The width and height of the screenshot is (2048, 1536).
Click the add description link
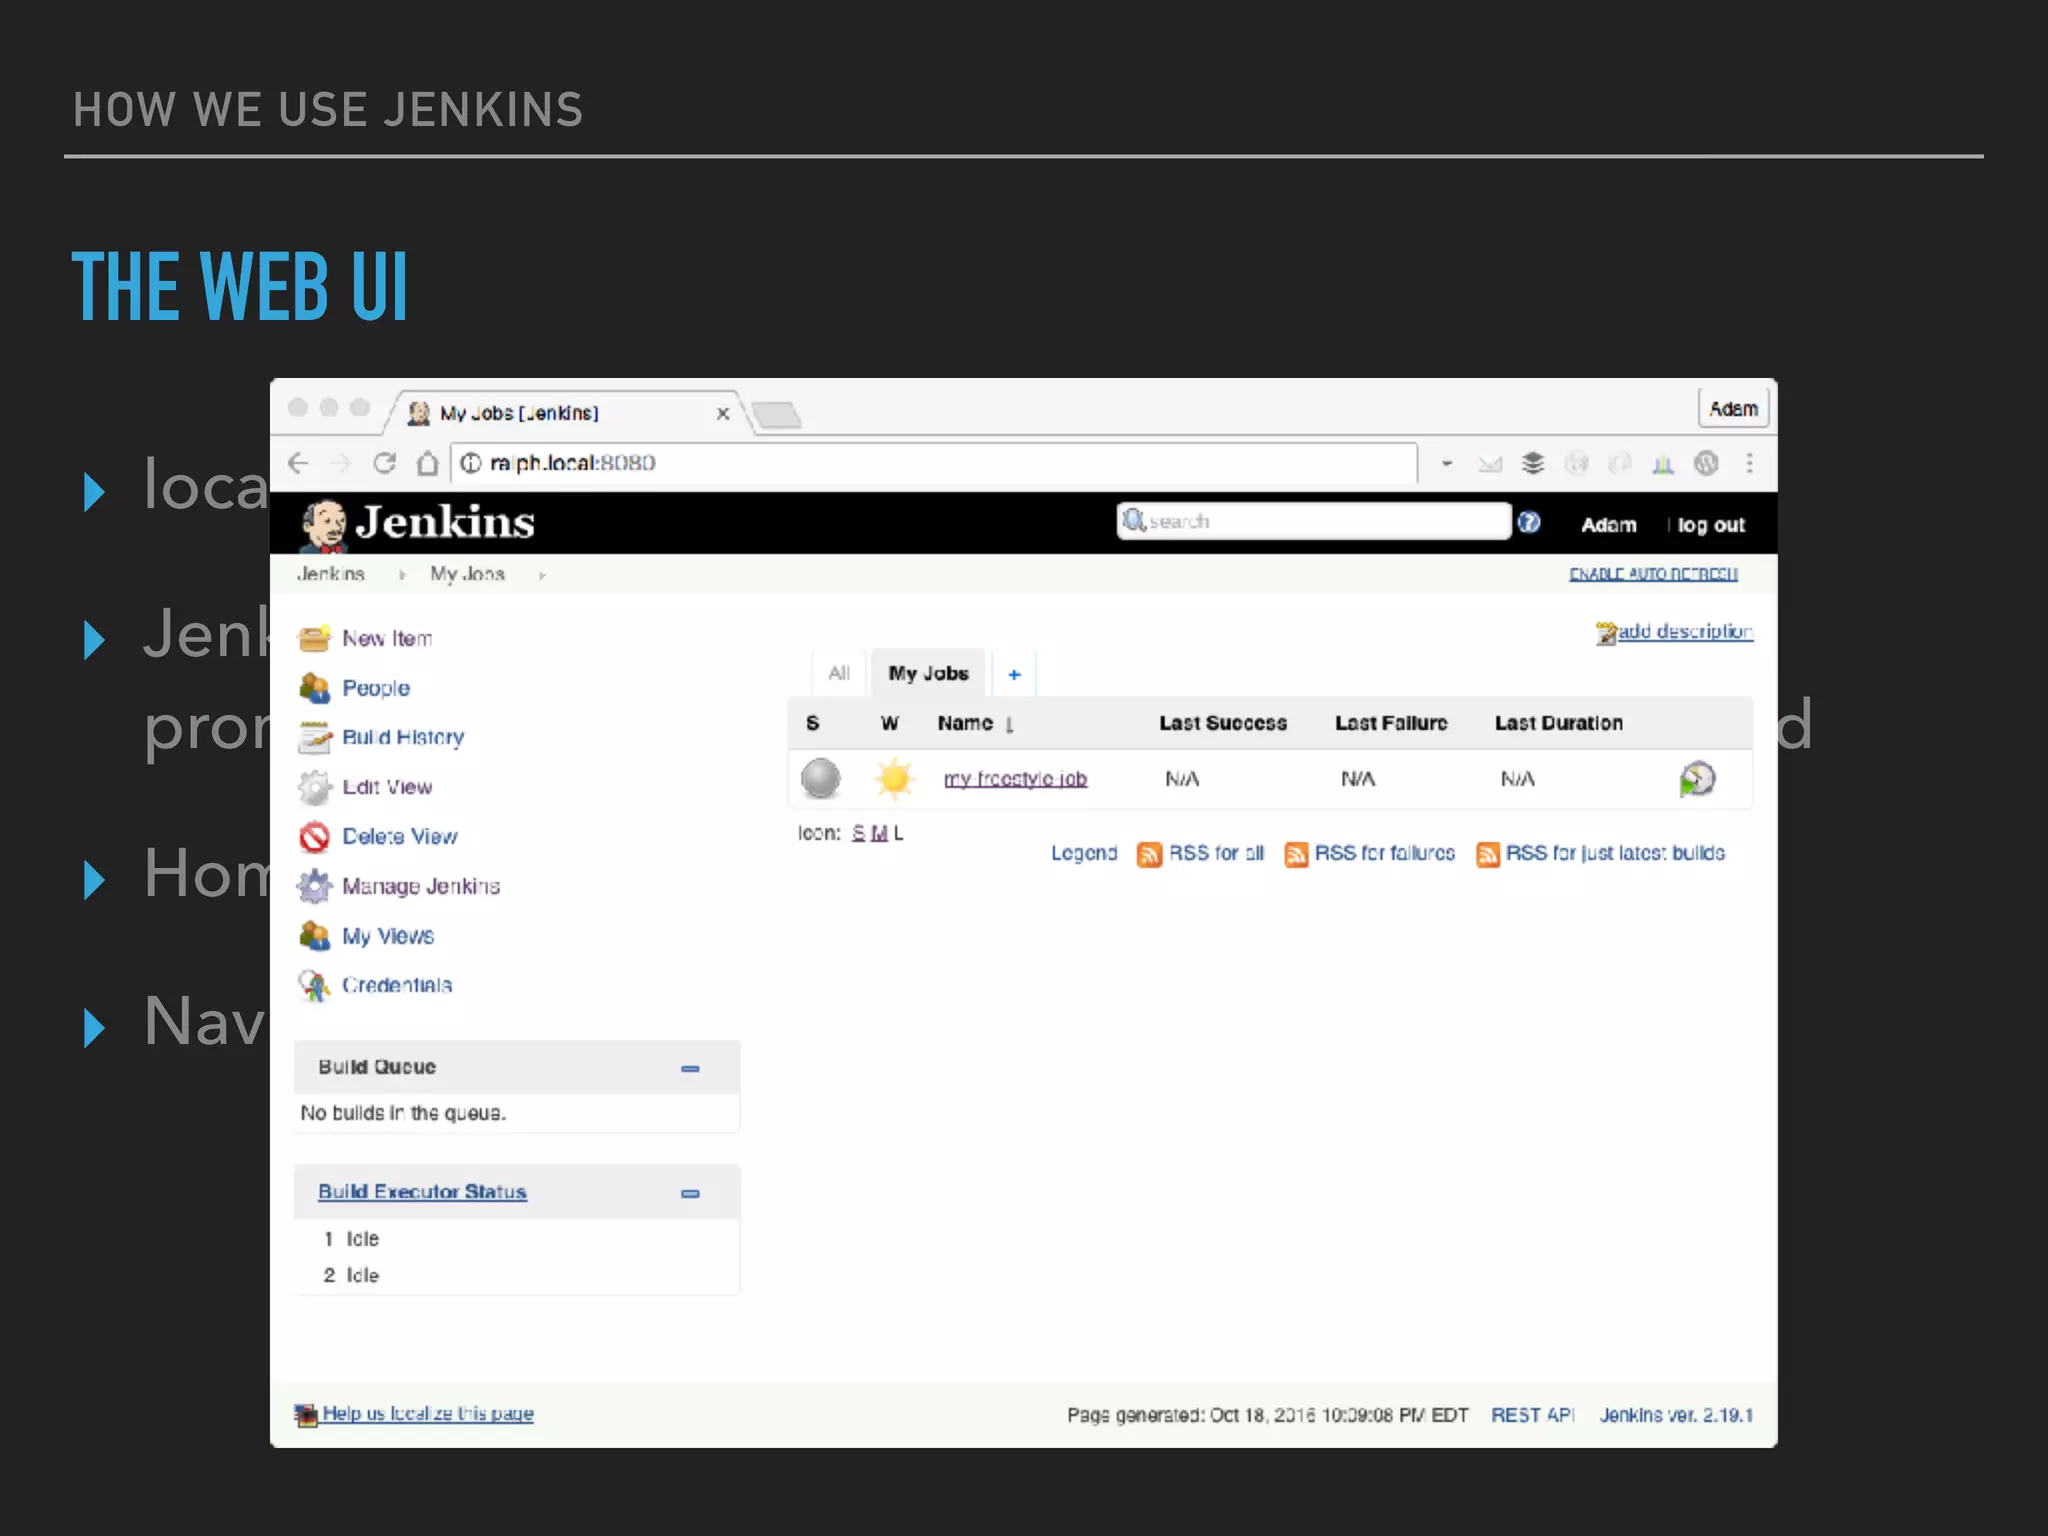(x=1685, y=631)
